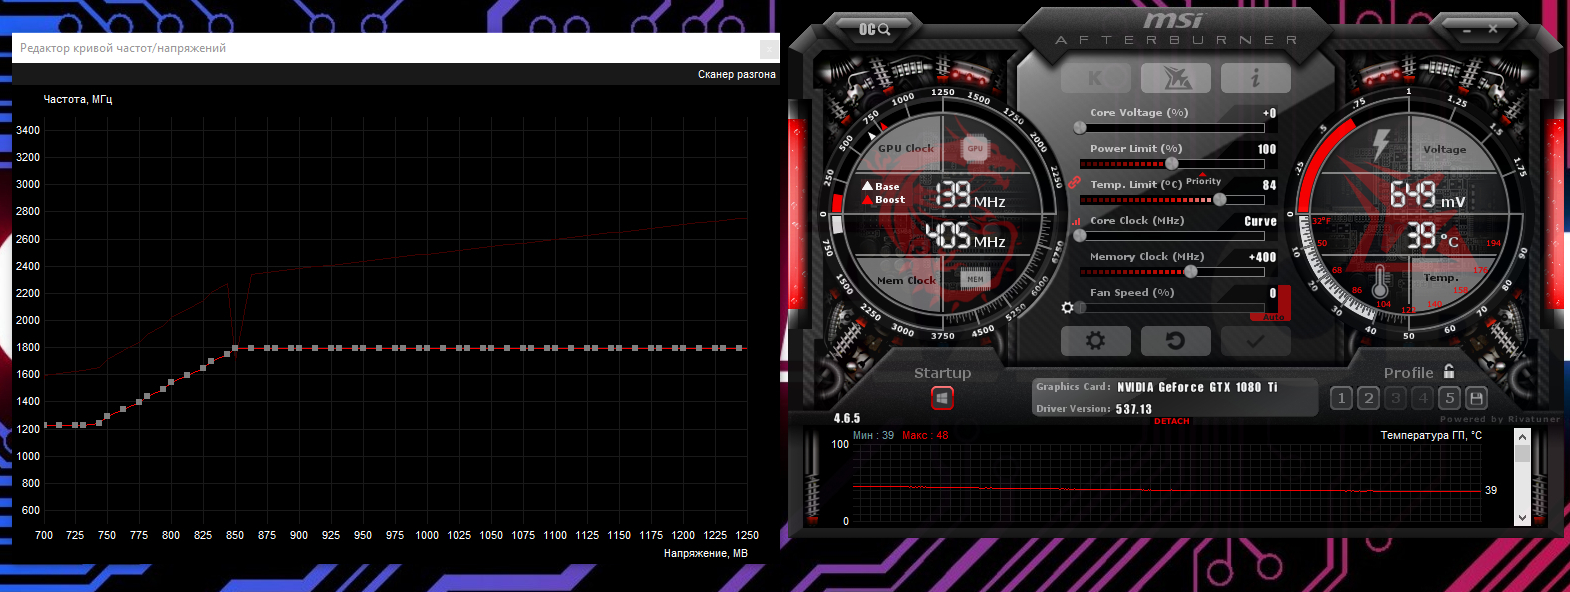Load profile slot 5
This screenshot has height=592, width=1570.
1450,398
